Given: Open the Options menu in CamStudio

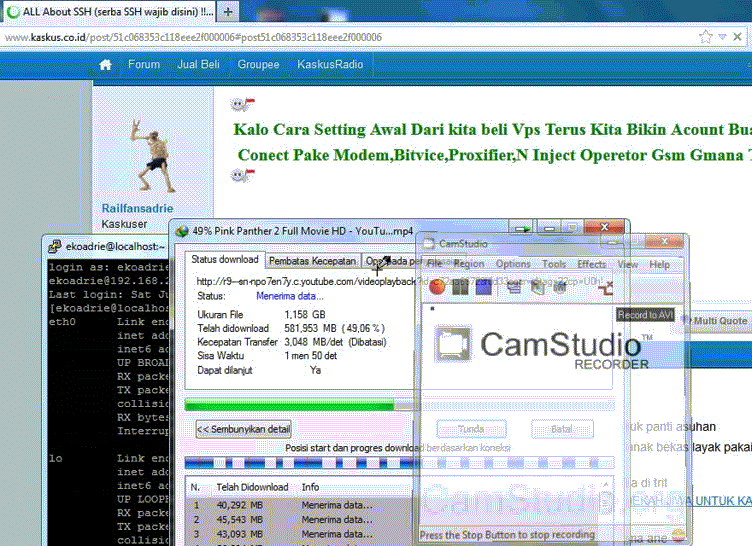Looking at the screenshot, I should pyautogui.click(x=513, y=264).
